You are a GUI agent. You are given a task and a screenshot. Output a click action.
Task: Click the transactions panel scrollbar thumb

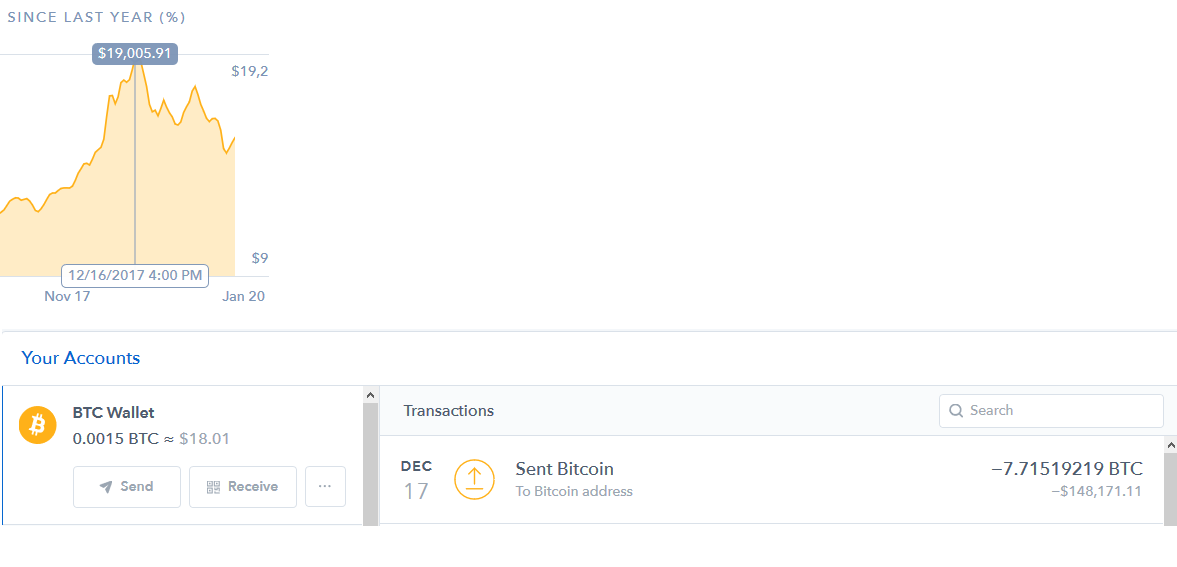click(x=1170, y=488)
